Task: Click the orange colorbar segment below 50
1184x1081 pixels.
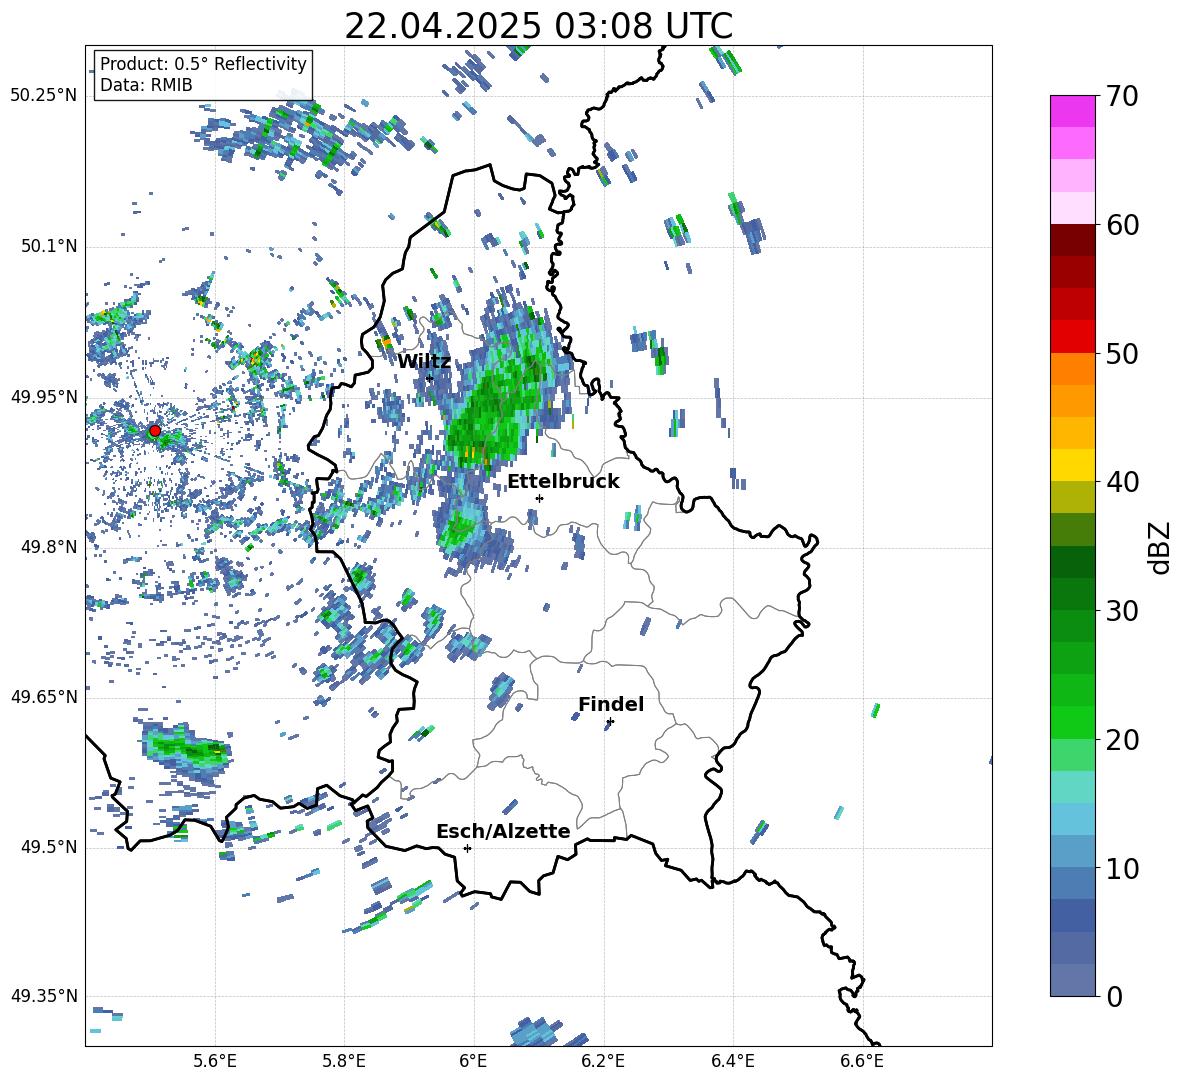Action: pos(1072,368)
